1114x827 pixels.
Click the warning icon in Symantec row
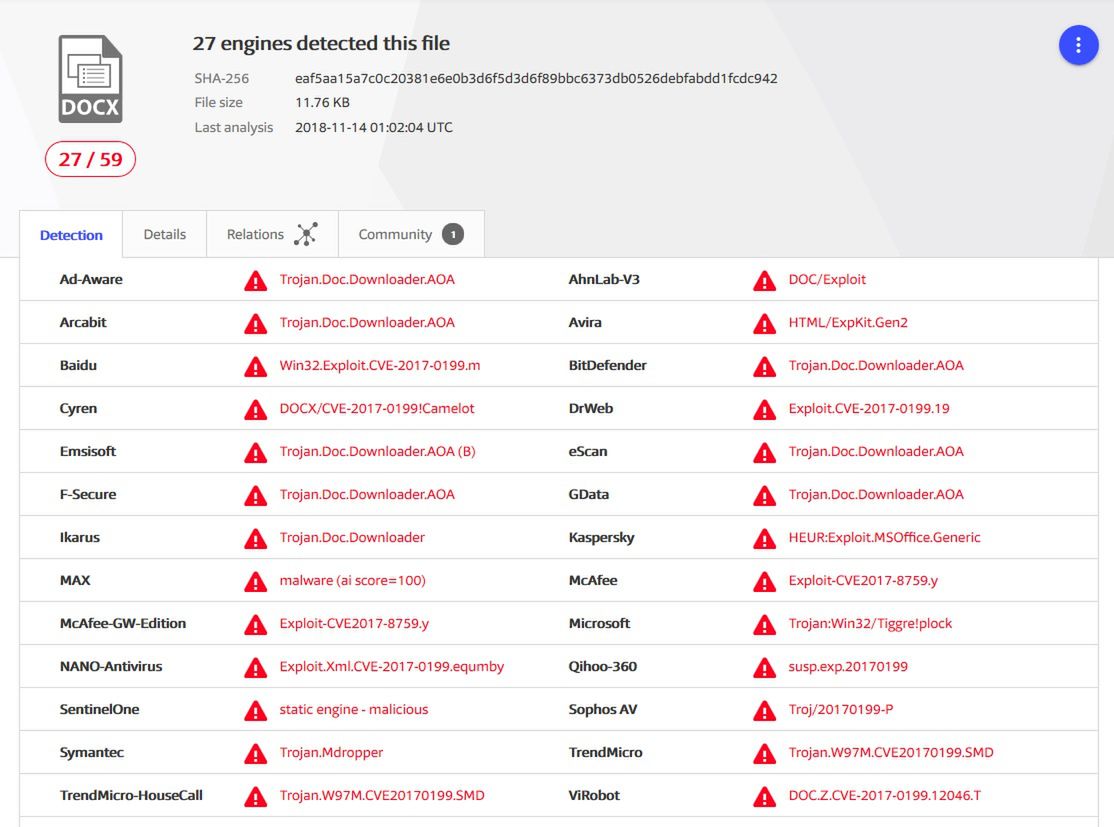[256, 753]
